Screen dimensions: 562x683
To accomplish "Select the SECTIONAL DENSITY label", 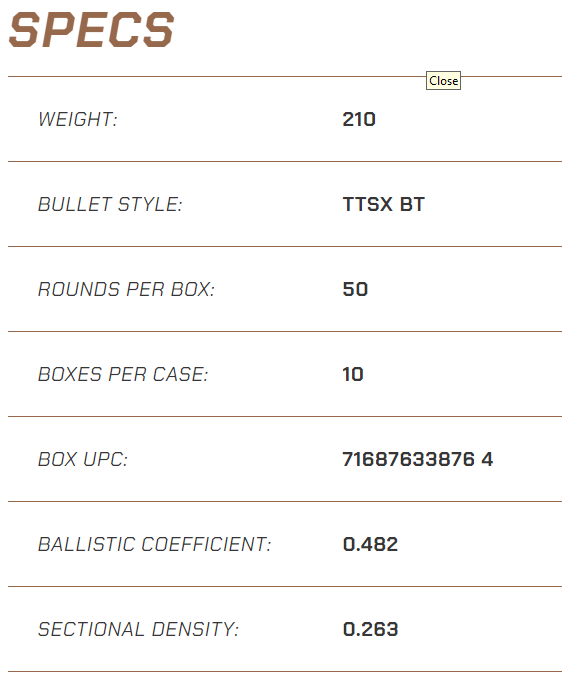I will coord(139,629).
